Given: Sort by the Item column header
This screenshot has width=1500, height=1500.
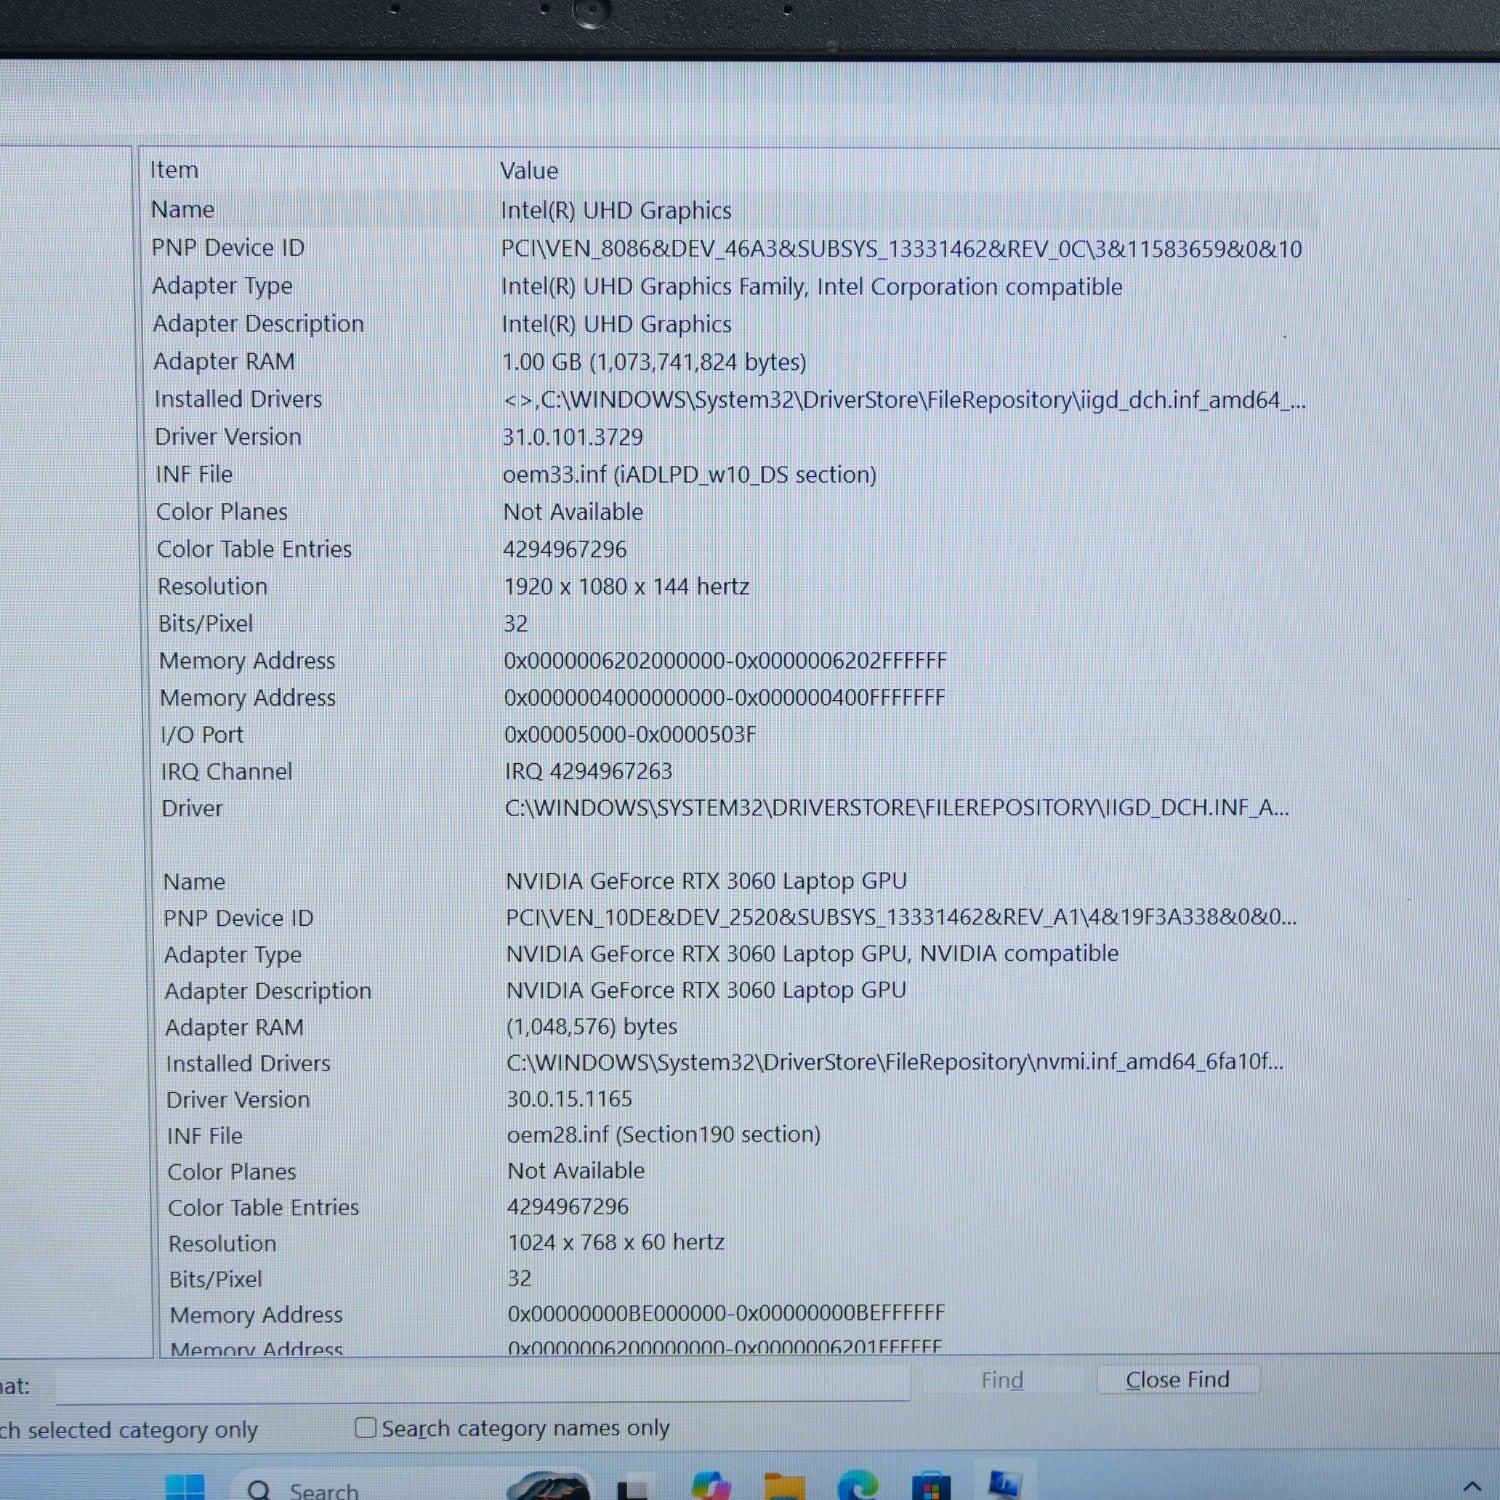Looking at the screenshot, I should tap(174, 170).
